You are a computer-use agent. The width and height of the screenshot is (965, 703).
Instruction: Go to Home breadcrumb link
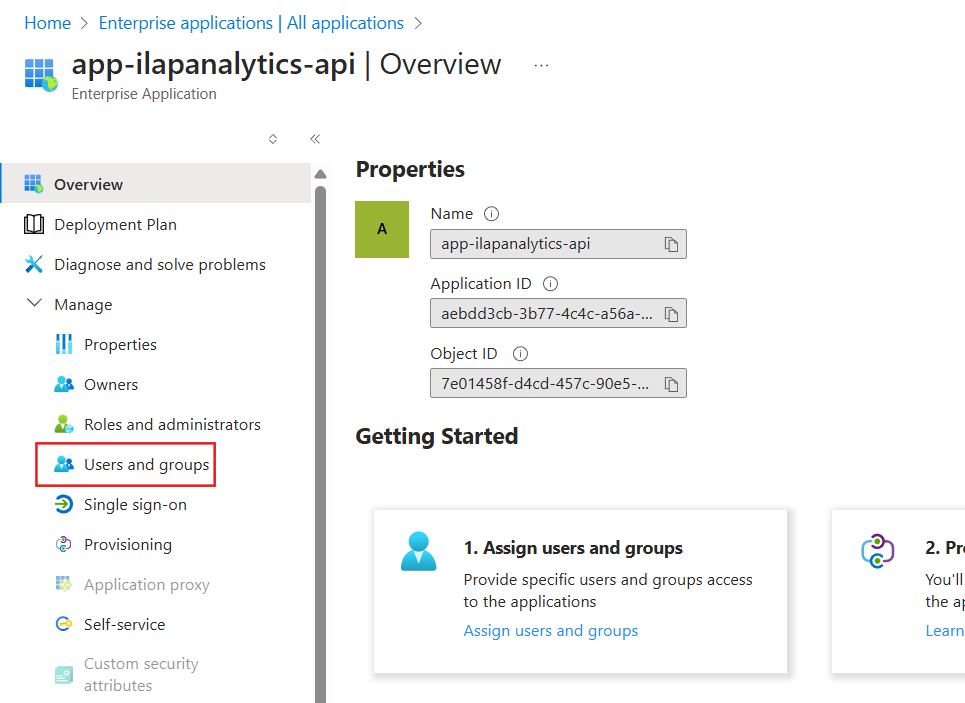(47, 23)
